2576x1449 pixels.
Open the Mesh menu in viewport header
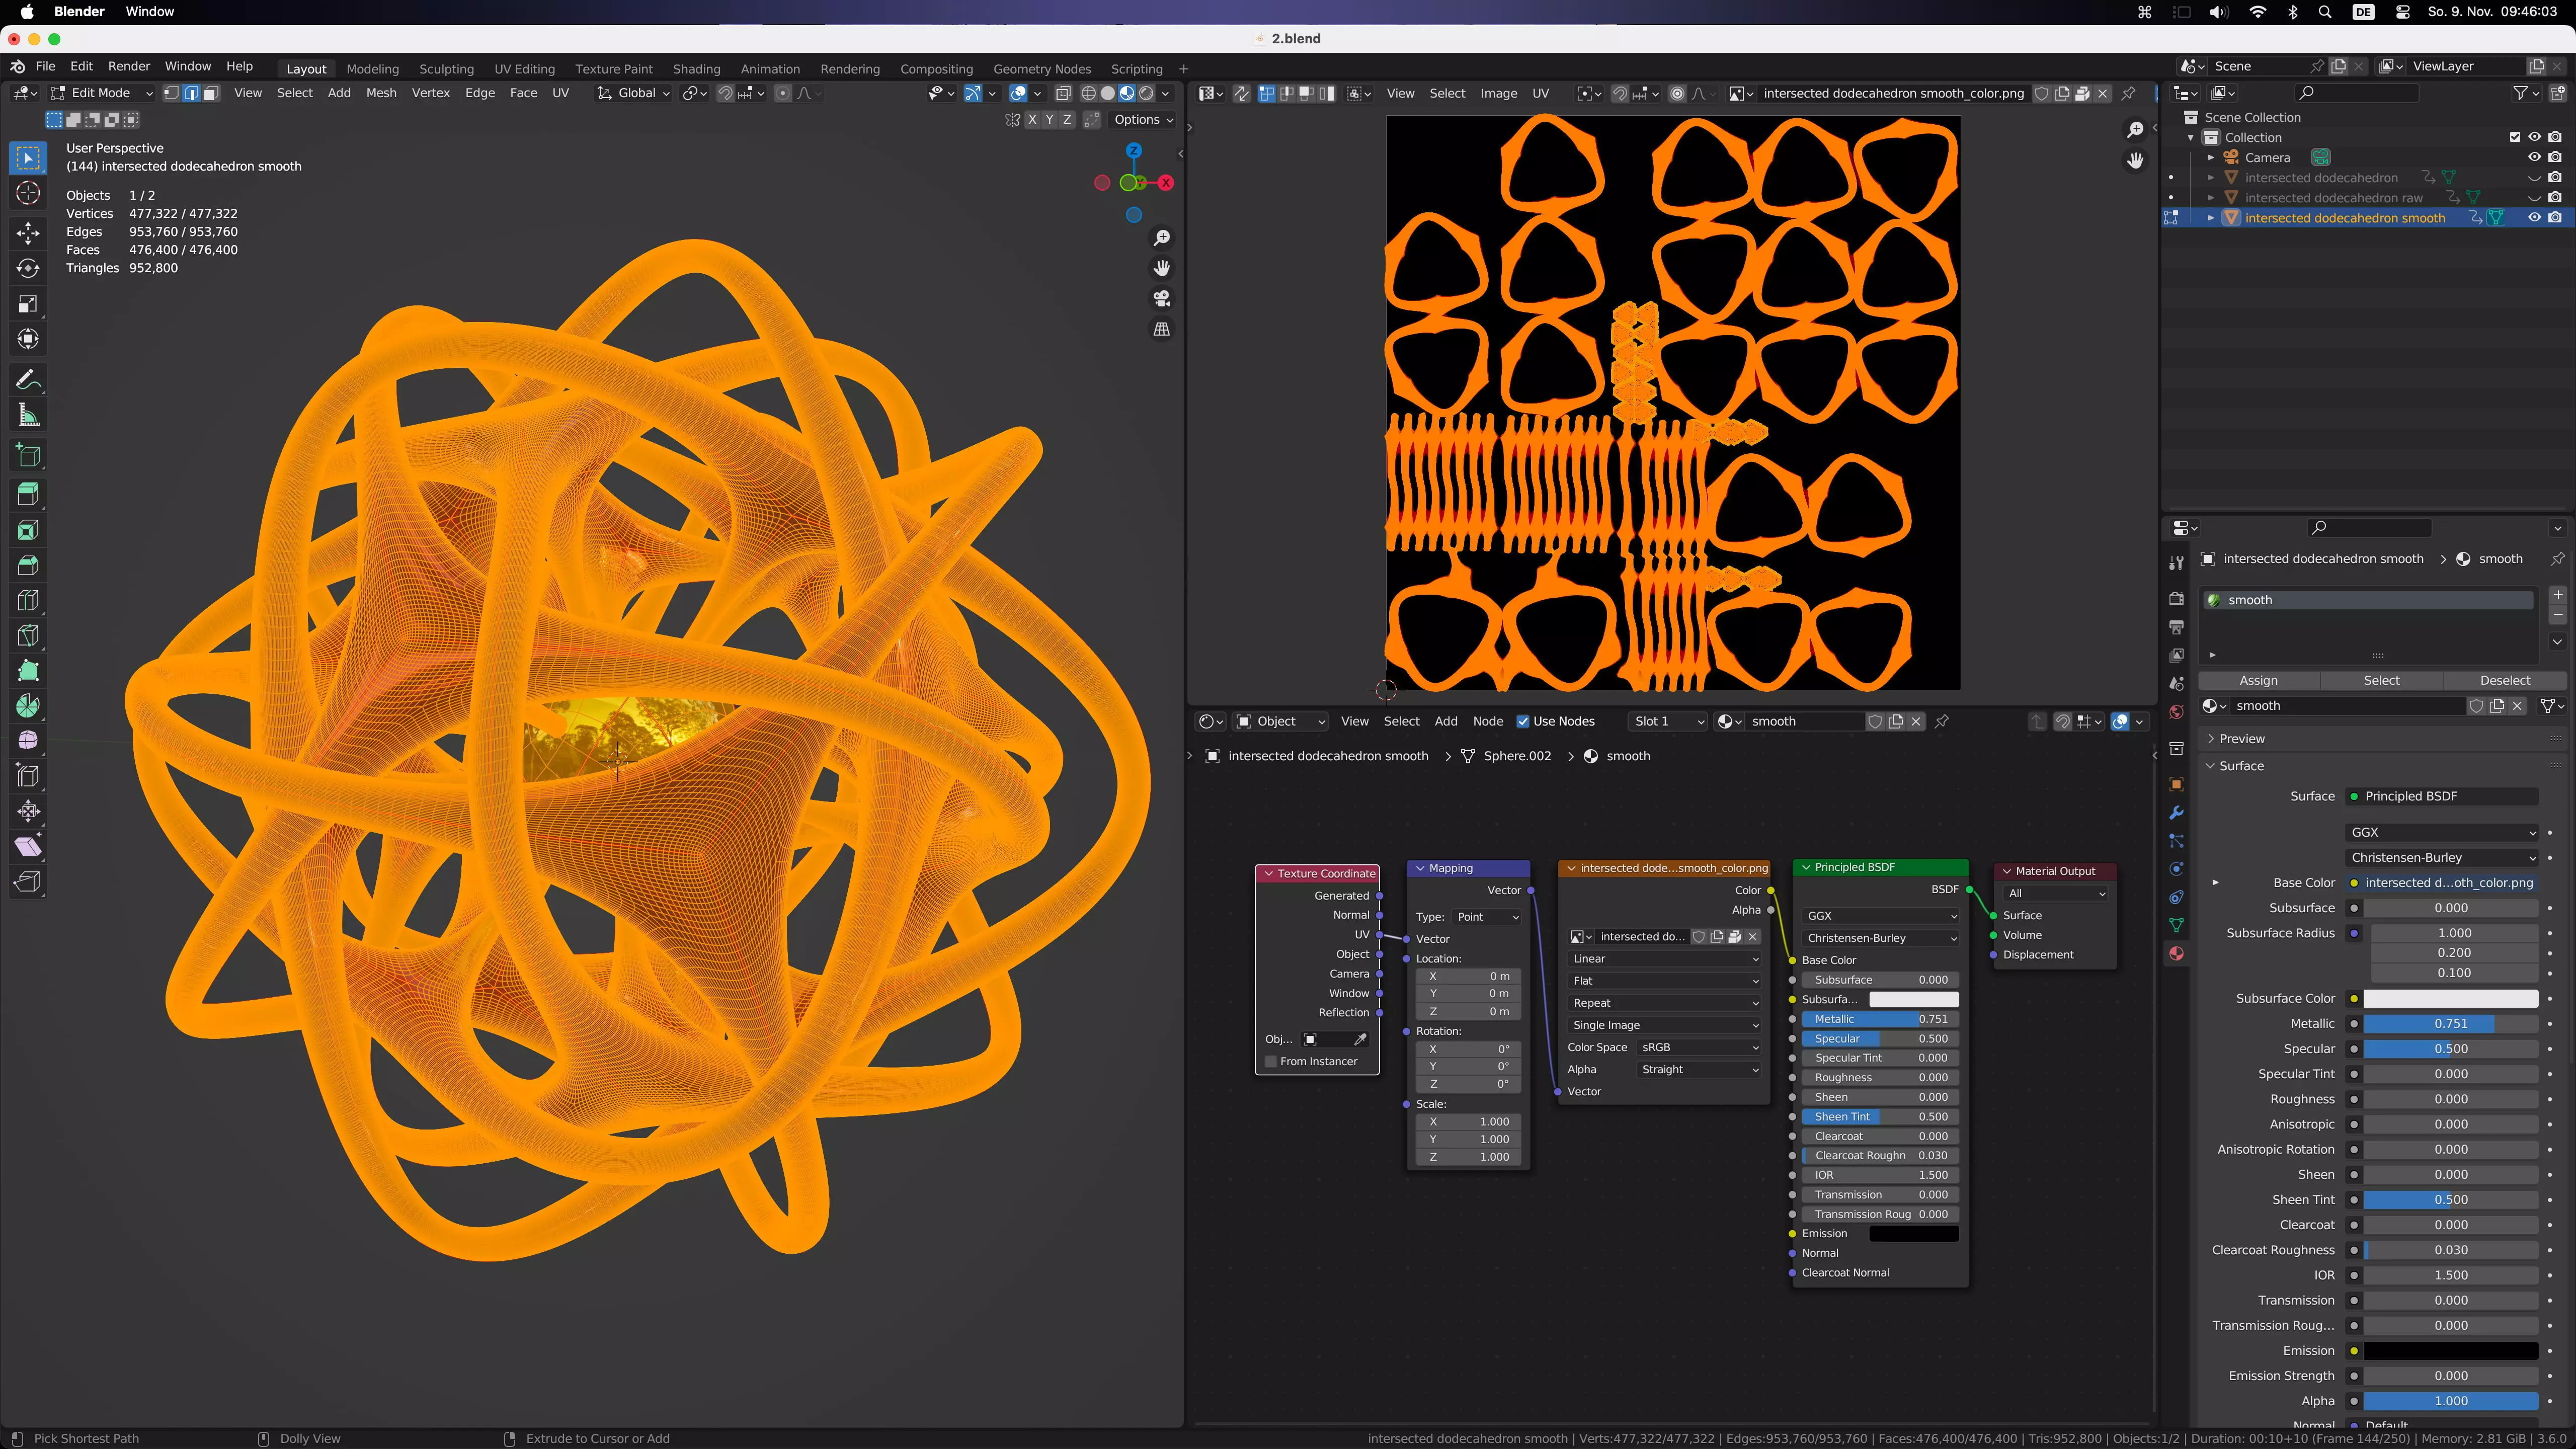click(381, 93)
